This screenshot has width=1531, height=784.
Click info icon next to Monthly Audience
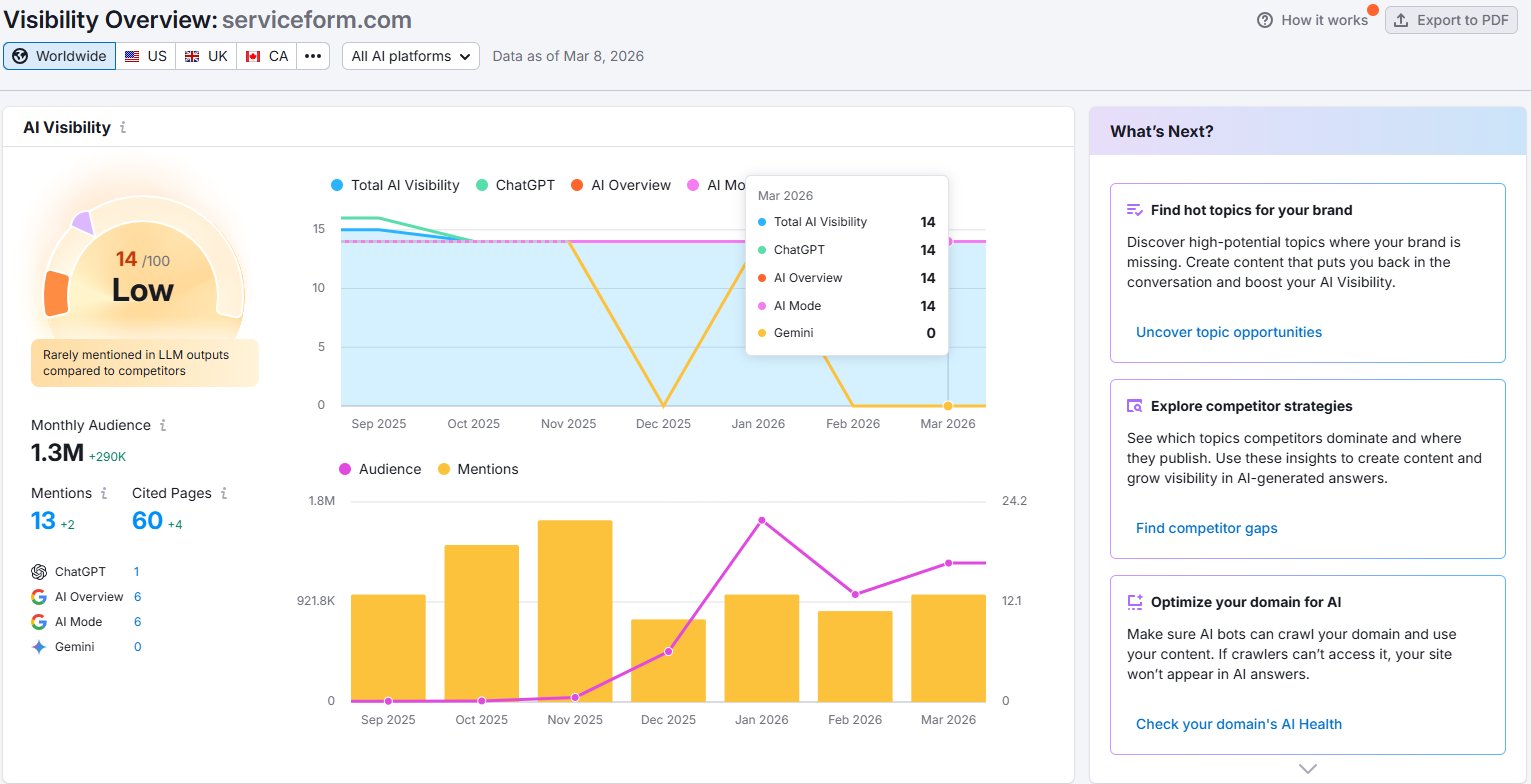[x=163, y=425]
